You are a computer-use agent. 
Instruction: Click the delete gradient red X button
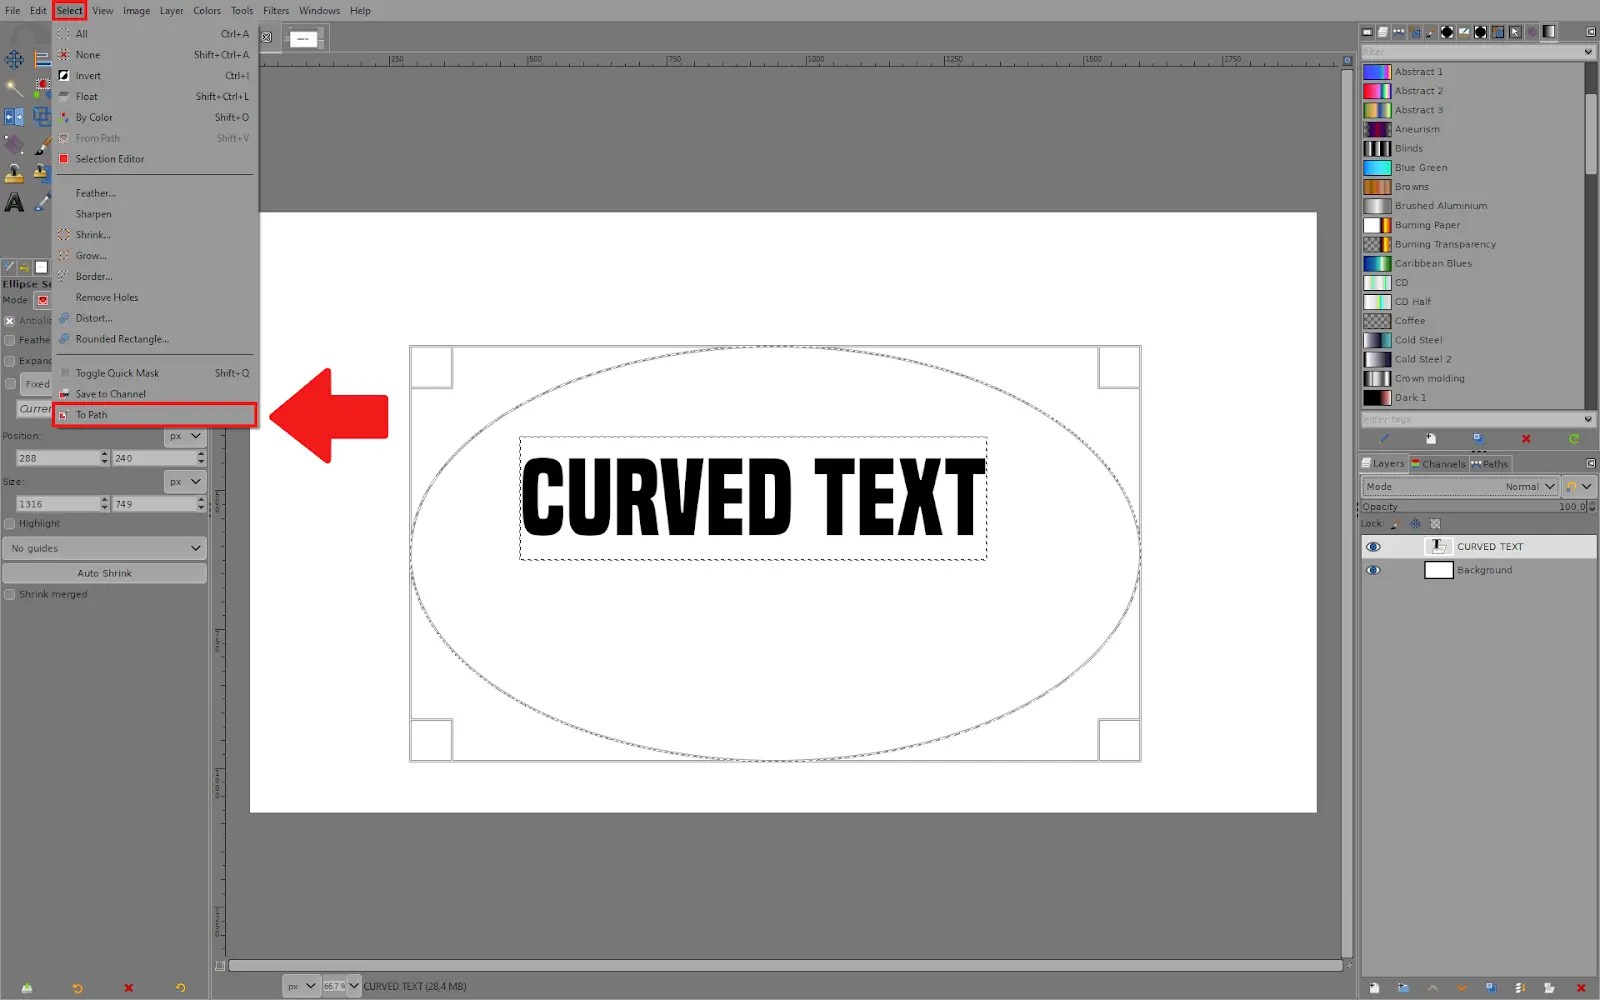pyautogui.click(x=1527, y=439)
